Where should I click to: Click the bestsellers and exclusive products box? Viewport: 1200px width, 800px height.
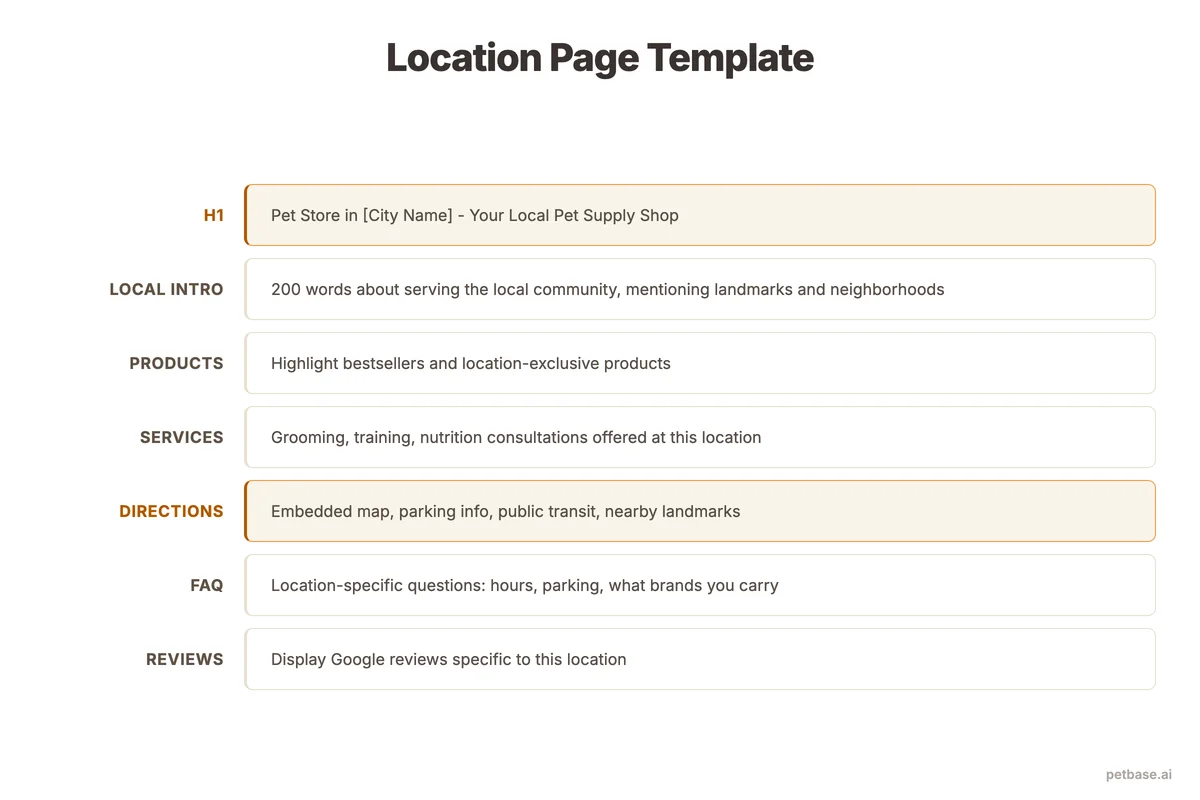tap(700, 363)
